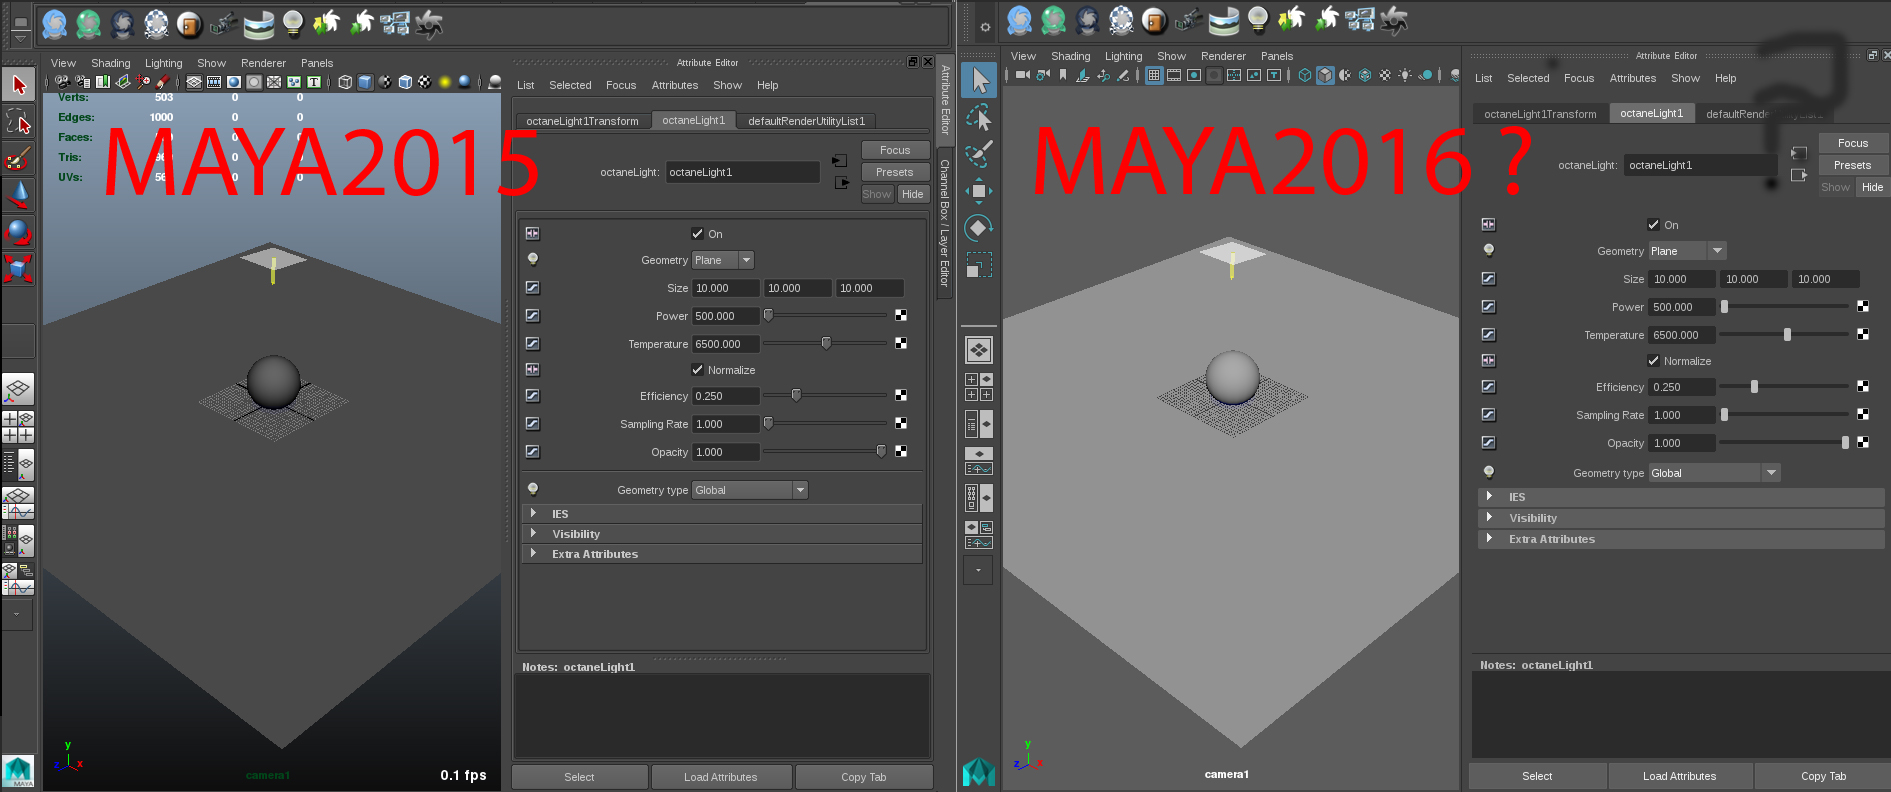Uncheck the On checkbox in Maya 2015
Image resolution: width=1891 pixels, height=792 pixels.
pyautogui.click(x=698, y=234)
